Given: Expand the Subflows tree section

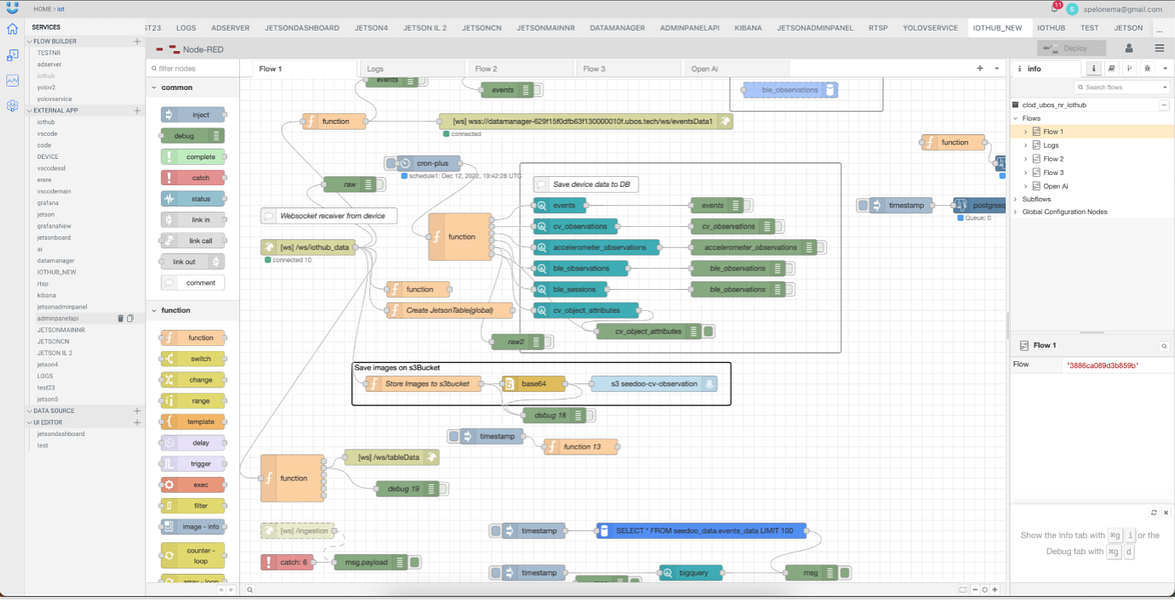Looking at the screenshot, I should [x=1016, y=199].
